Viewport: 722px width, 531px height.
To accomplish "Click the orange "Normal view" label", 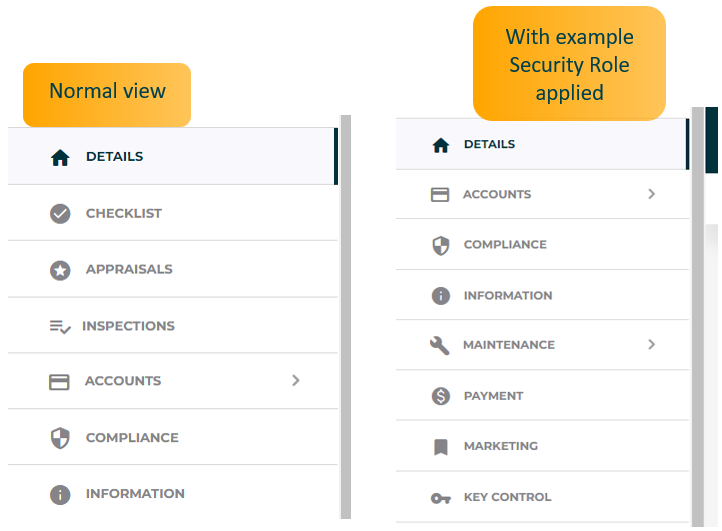I will pyautogui.click(x=107, y=92).
